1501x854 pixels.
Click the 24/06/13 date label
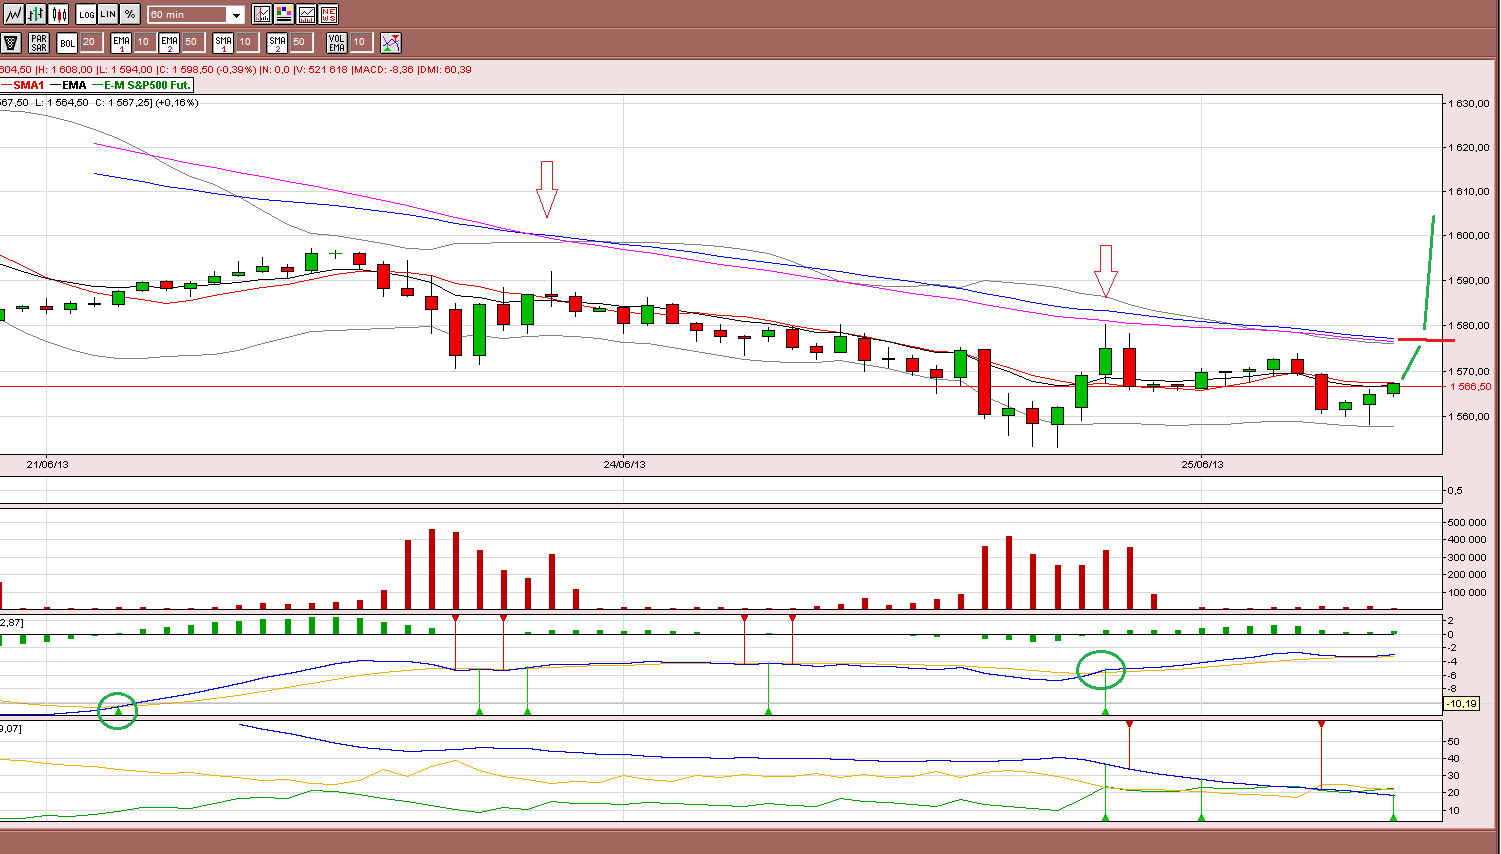click(624, 464)
